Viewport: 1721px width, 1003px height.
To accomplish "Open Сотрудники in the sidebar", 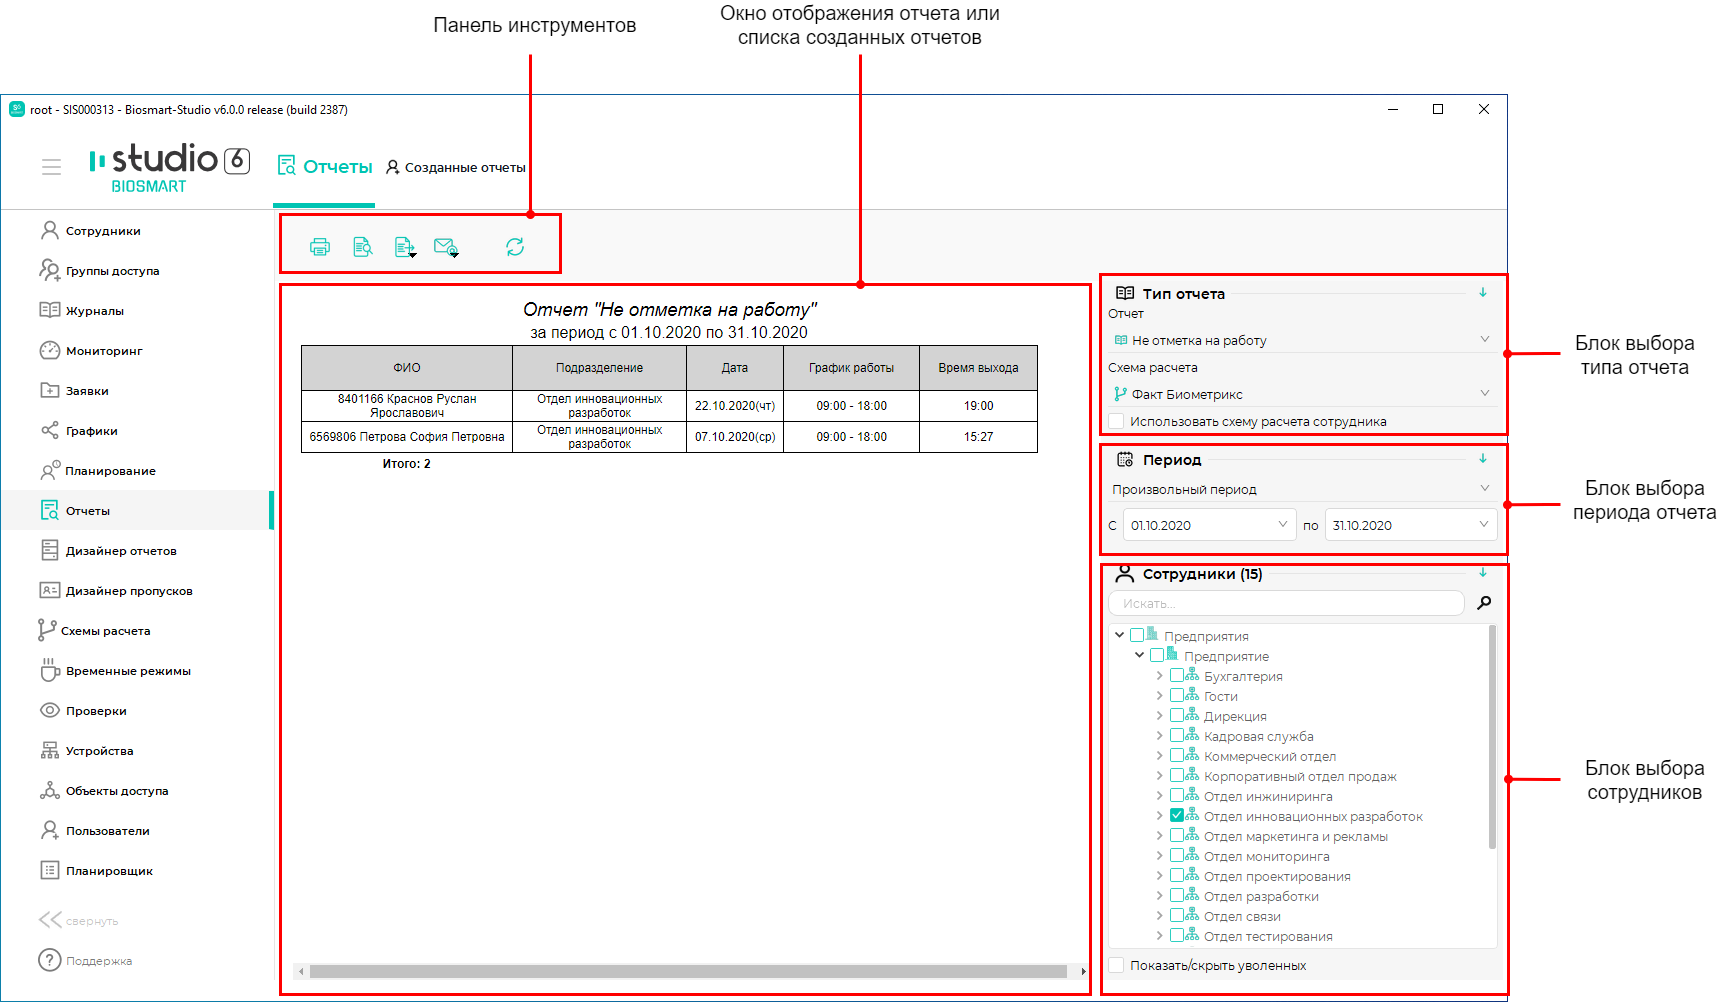I will point(103,231).
